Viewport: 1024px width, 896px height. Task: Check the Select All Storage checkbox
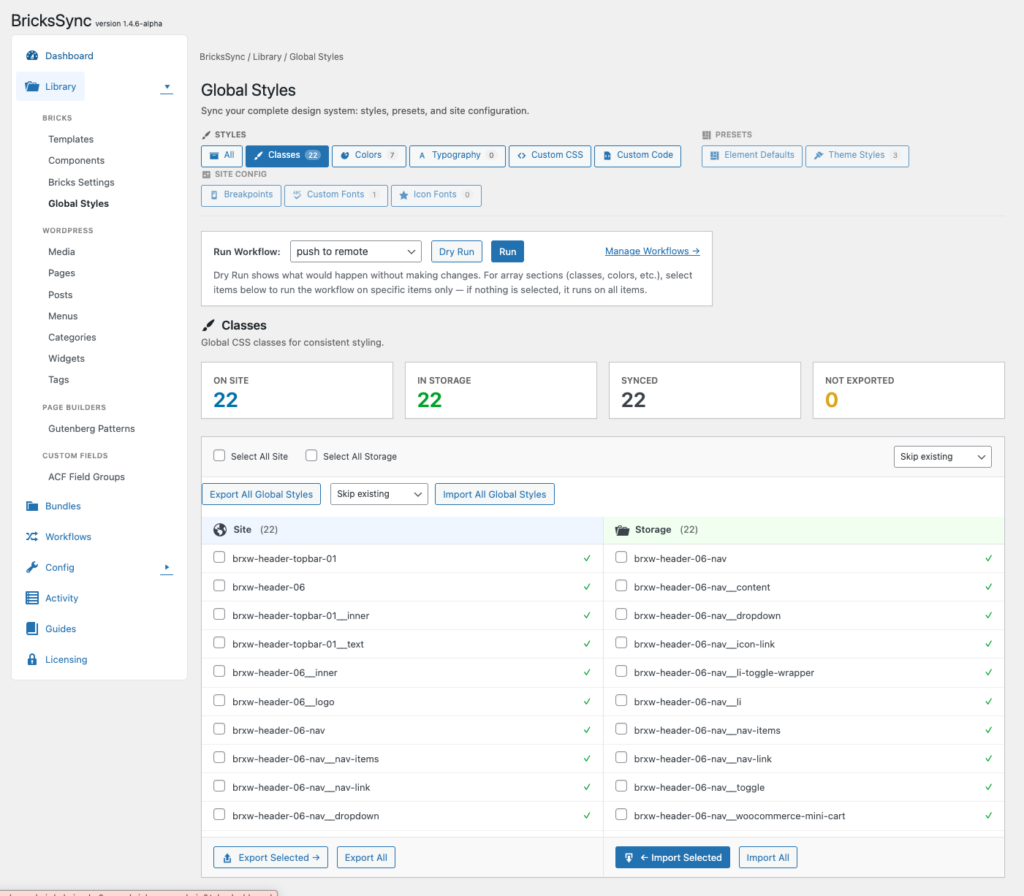tap(312, 456)
